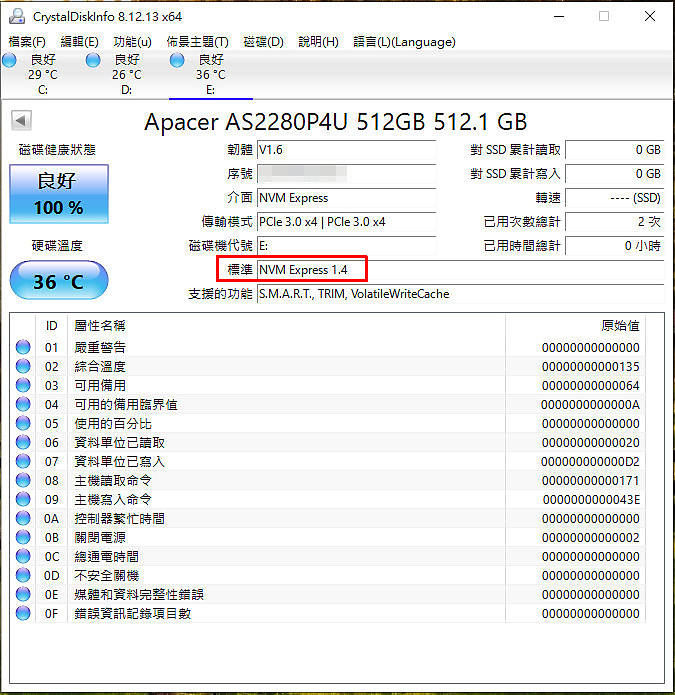Click status orb of attribute 0C 總通電時間

tap(23, 556)
